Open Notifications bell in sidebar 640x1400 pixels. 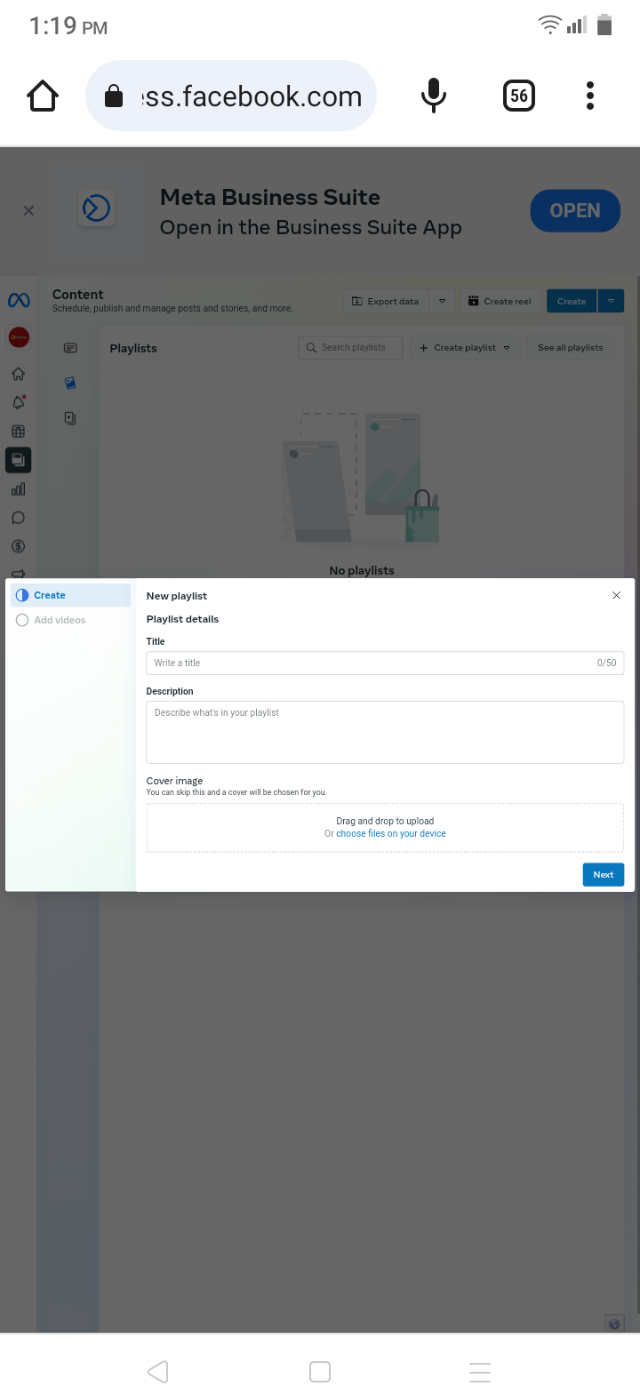[18, 402]
